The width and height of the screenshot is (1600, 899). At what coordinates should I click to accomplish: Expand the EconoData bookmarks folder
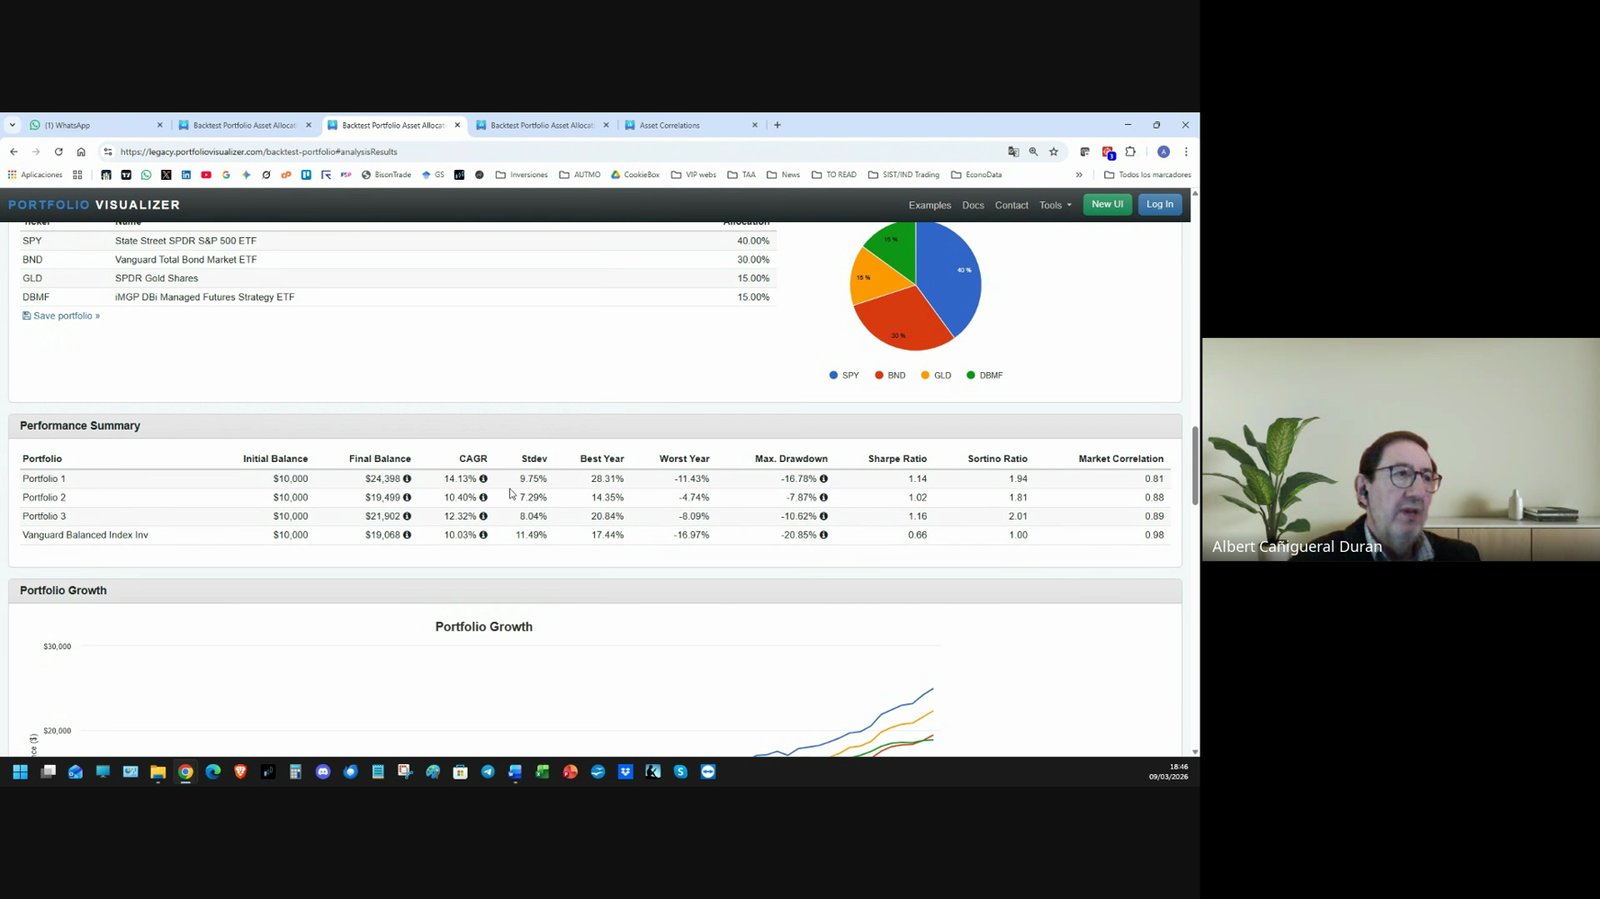click(x=976, y=175)
